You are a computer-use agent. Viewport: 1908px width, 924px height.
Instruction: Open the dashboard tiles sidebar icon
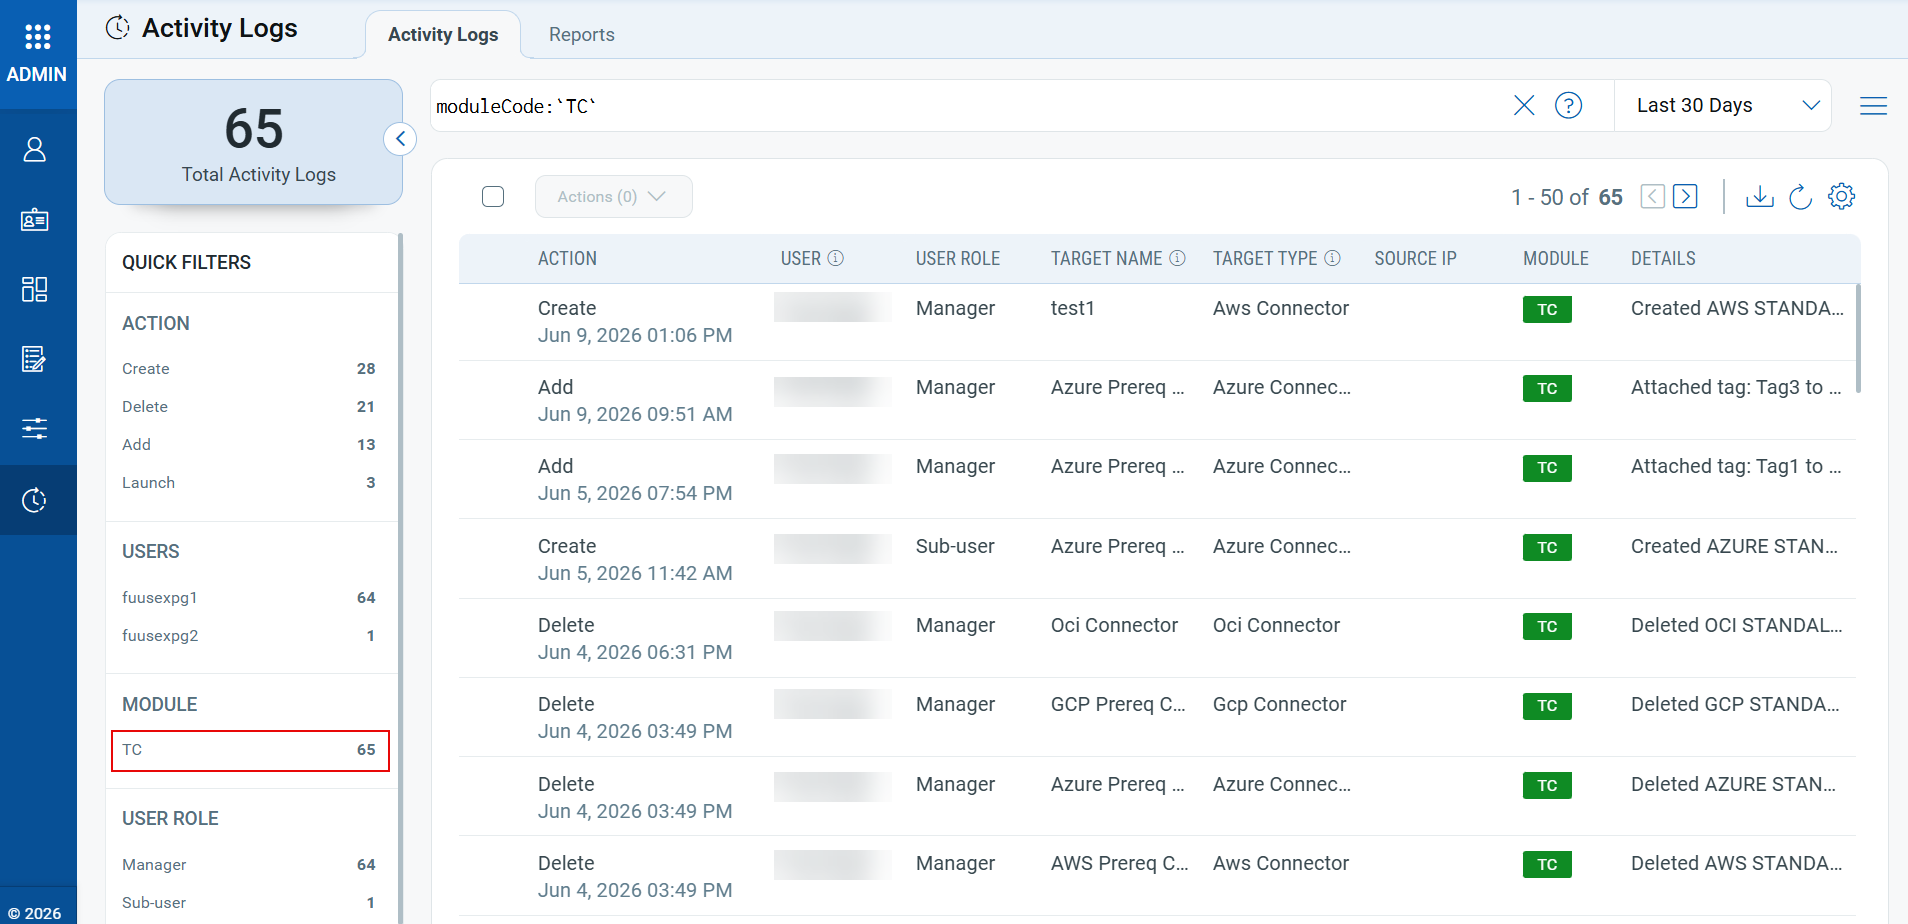point(35,290)
